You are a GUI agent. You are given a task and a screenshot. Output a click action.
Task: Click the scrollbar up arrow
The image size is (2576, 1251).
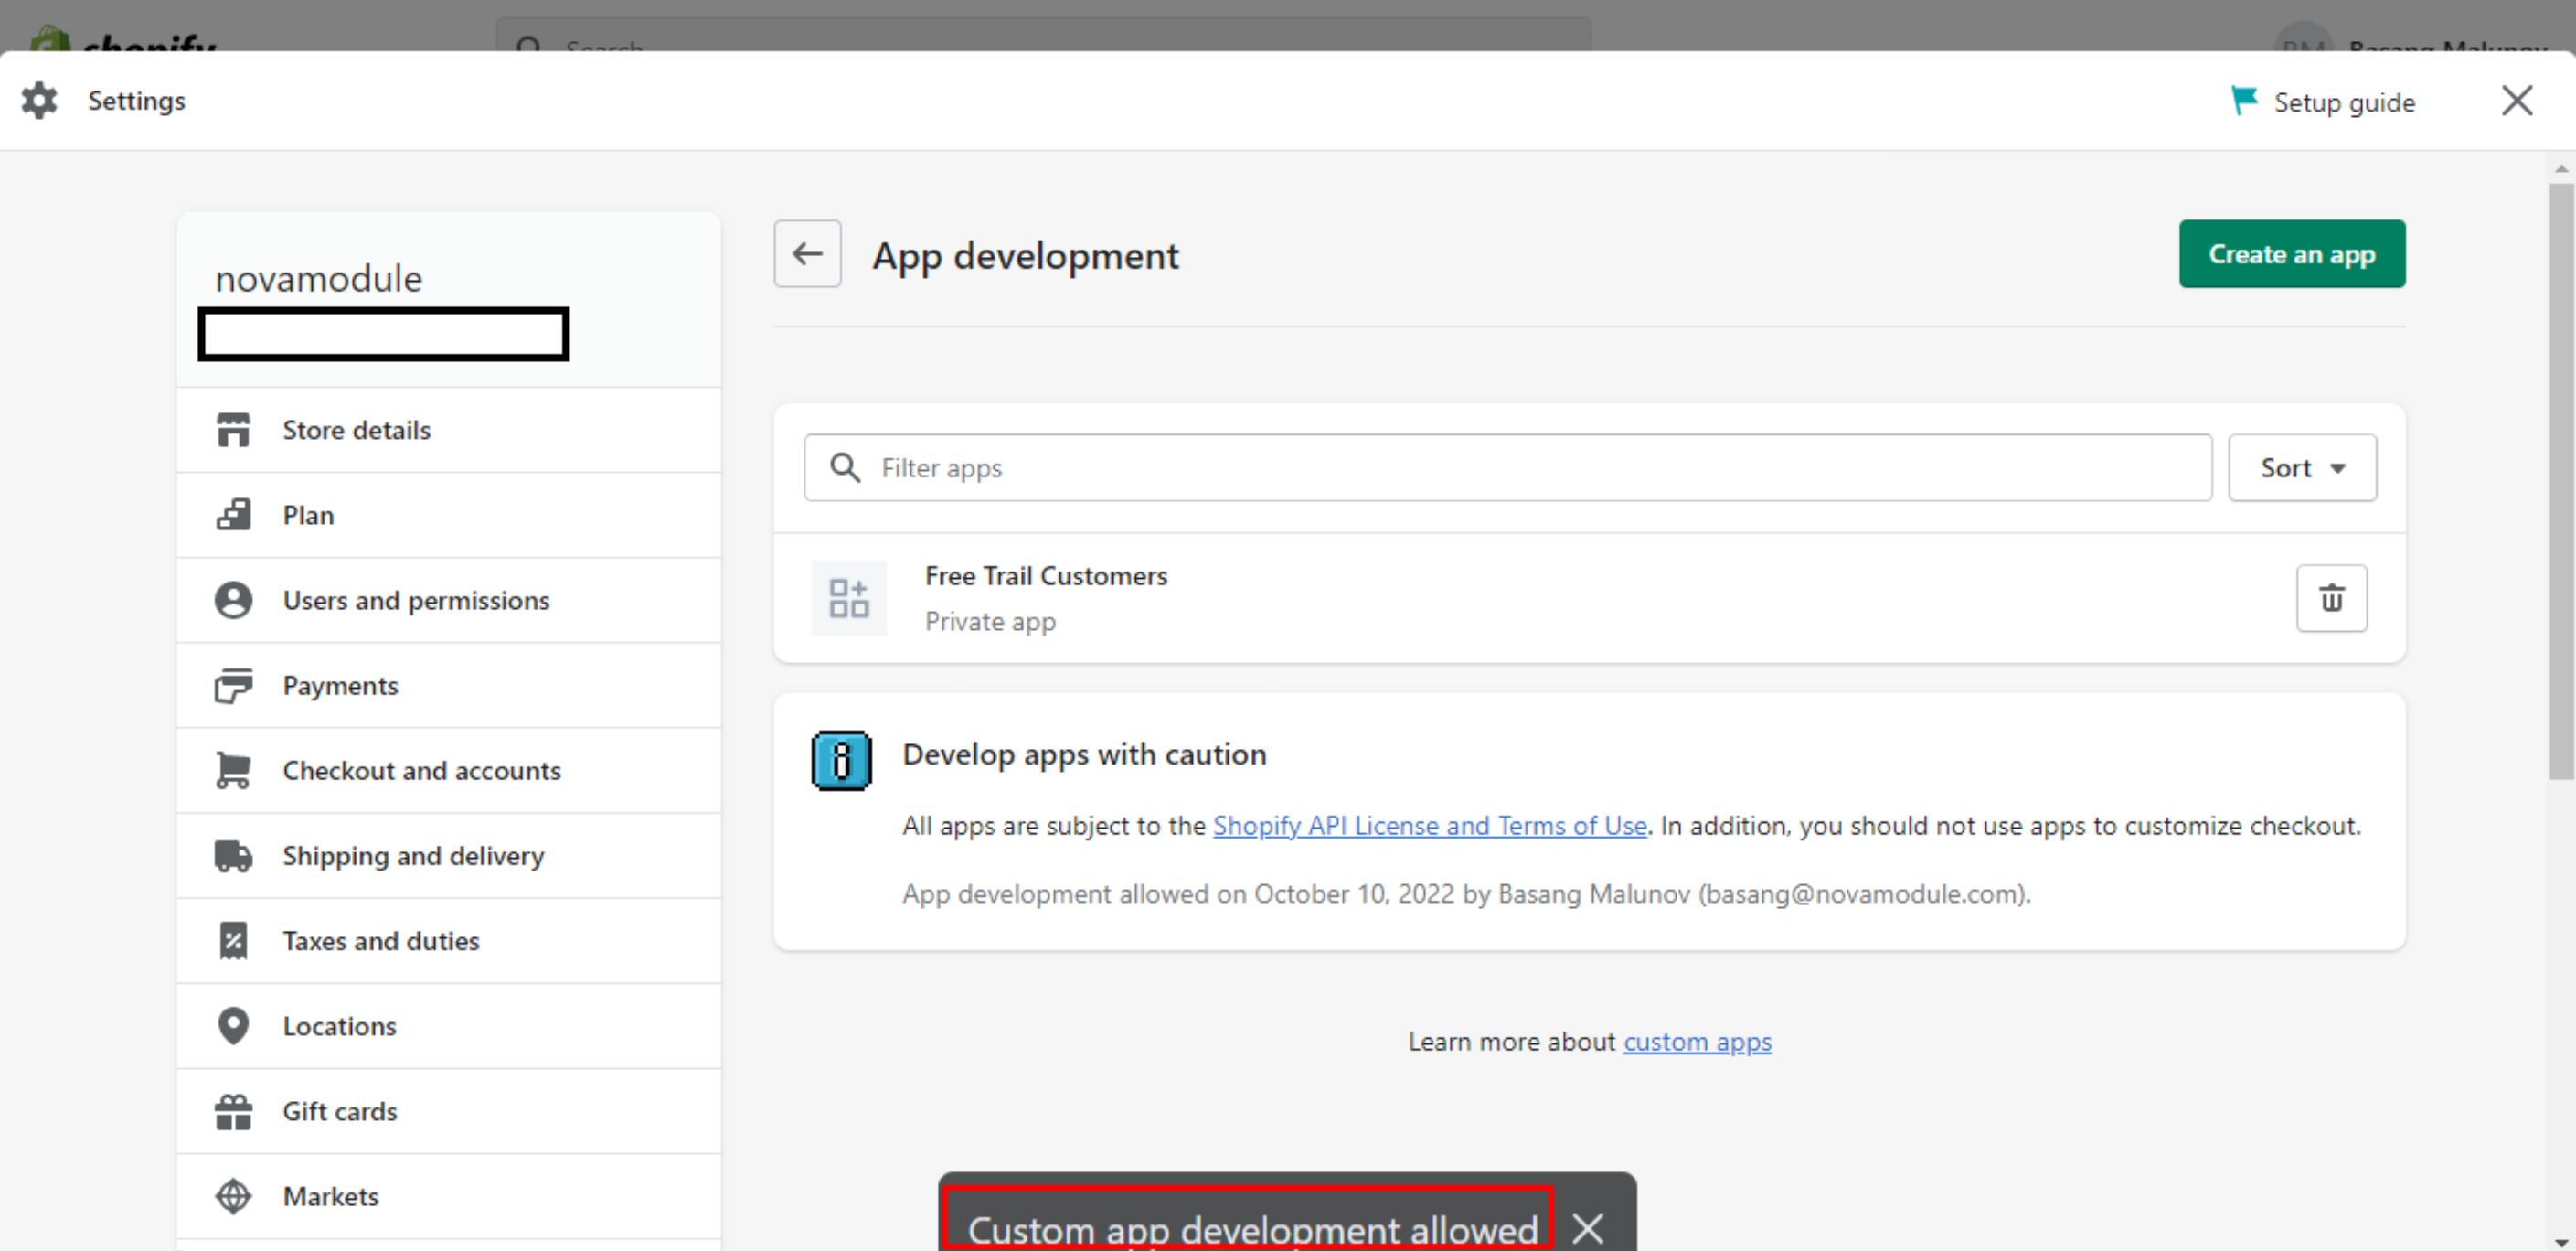point(2561,168)
